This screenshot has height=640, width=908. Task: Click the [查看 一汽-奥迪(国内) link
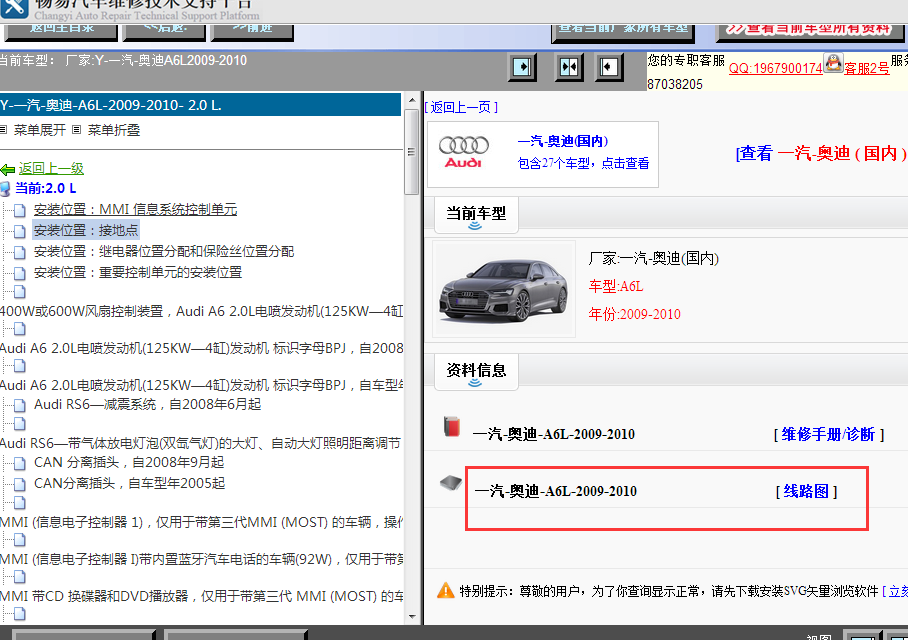click(x=821, y=153)
